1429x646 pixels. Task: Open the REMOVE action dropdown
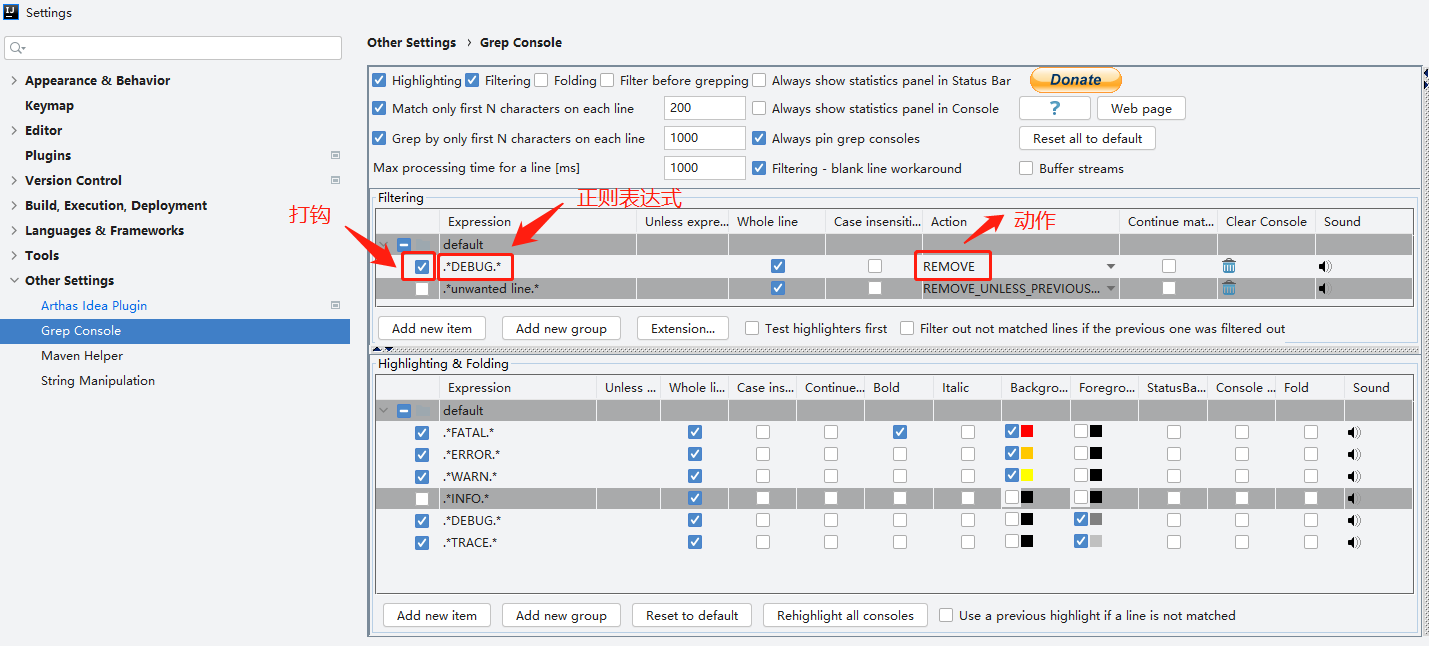pos(1110,267)
